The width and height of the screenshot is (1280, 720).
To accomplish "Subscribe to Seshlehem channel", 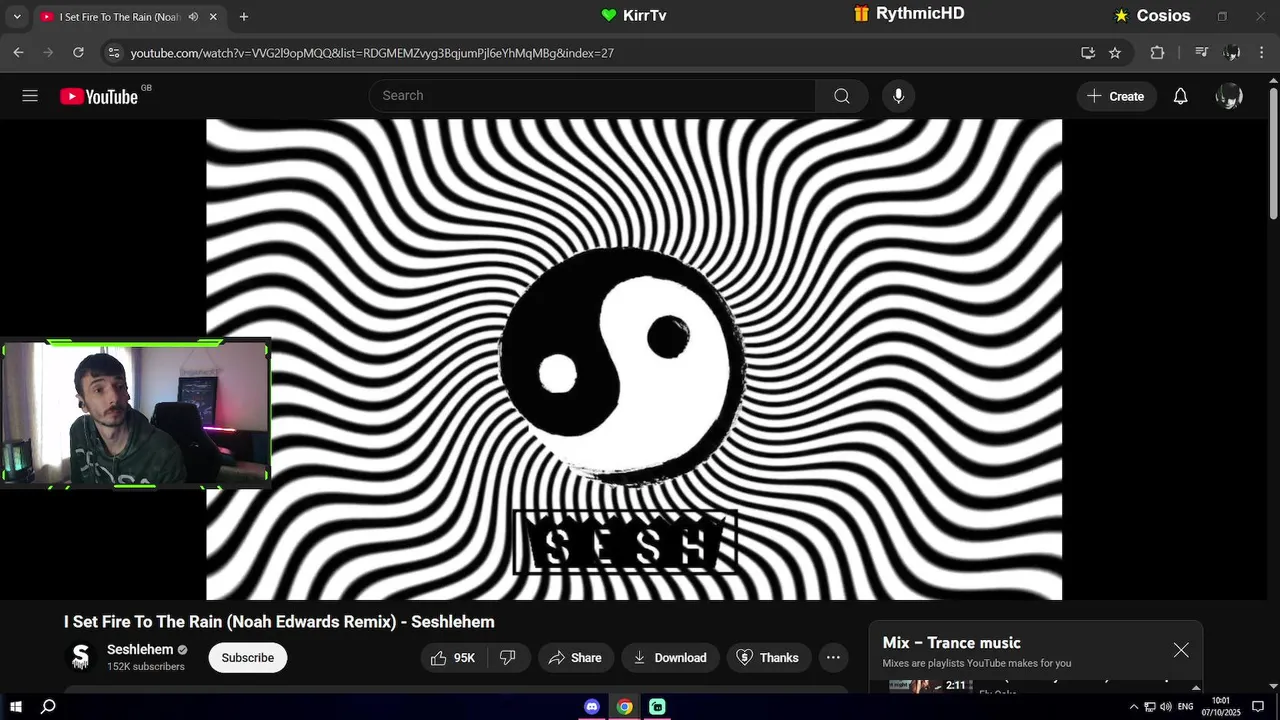I will [x=248, y=658].
